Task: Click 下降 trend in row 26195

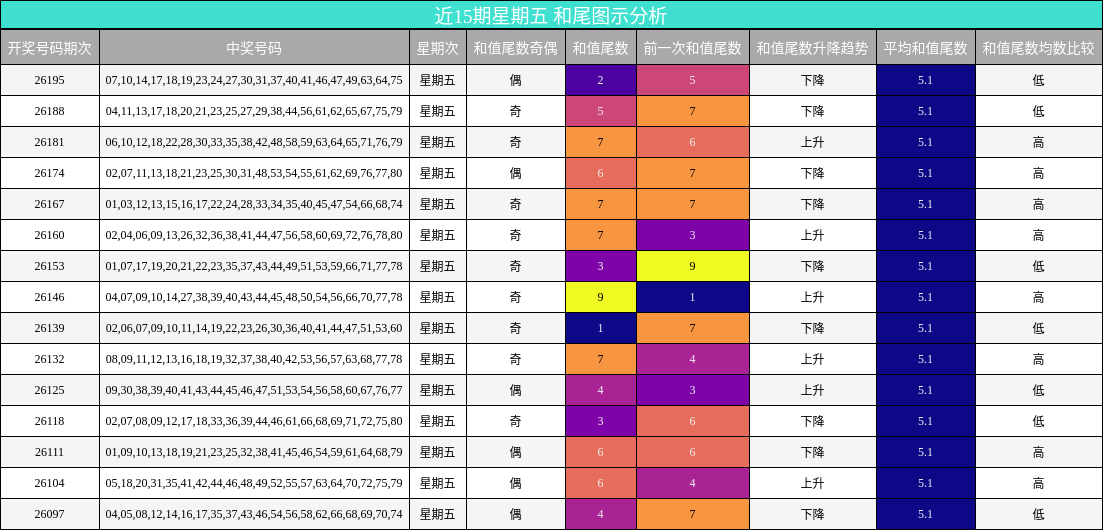Action: (812, 80)
